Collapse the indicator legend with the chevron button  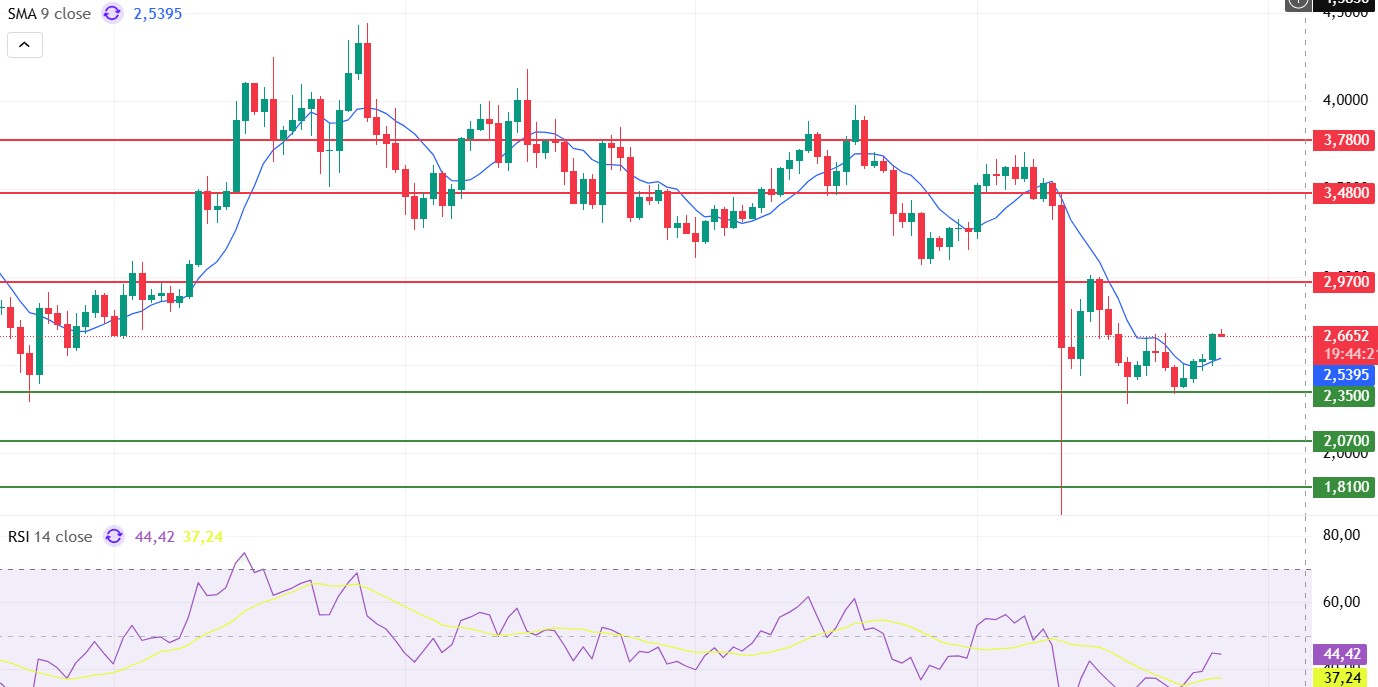[x=25, y=44]
